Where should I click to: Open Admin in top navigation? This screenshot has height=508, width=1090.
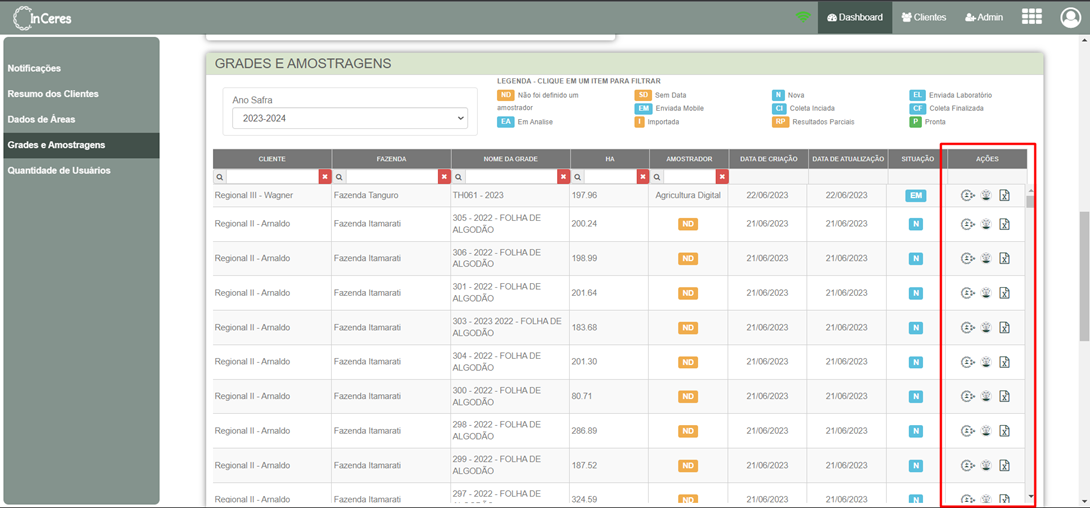984,17
